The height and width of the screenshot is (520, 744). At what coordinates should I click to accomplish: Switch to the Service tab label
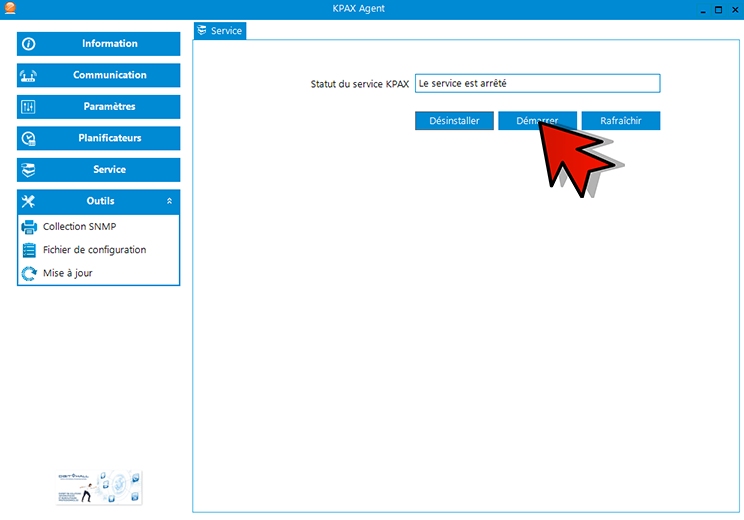click(x=226, y=31)
